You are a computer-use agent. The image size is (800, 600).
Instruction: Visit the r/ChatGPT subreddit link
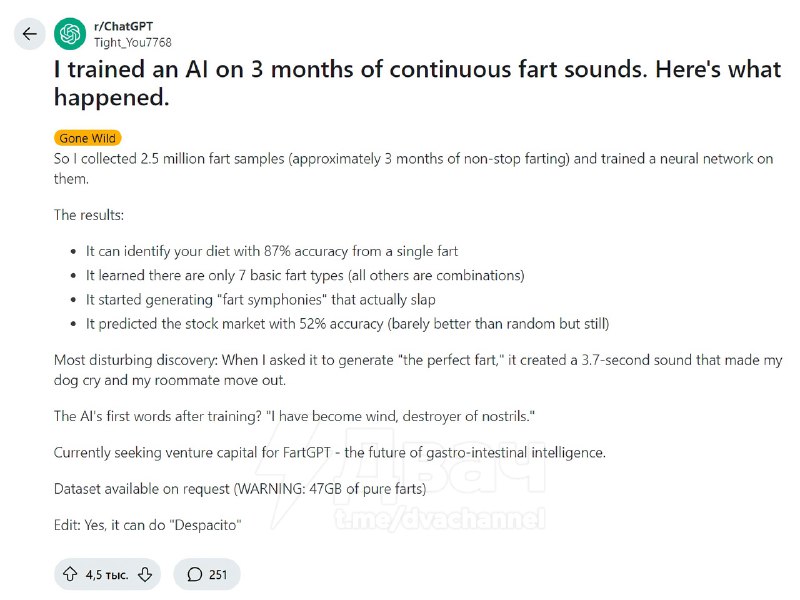pyautogui.click(x=123, y=27)
